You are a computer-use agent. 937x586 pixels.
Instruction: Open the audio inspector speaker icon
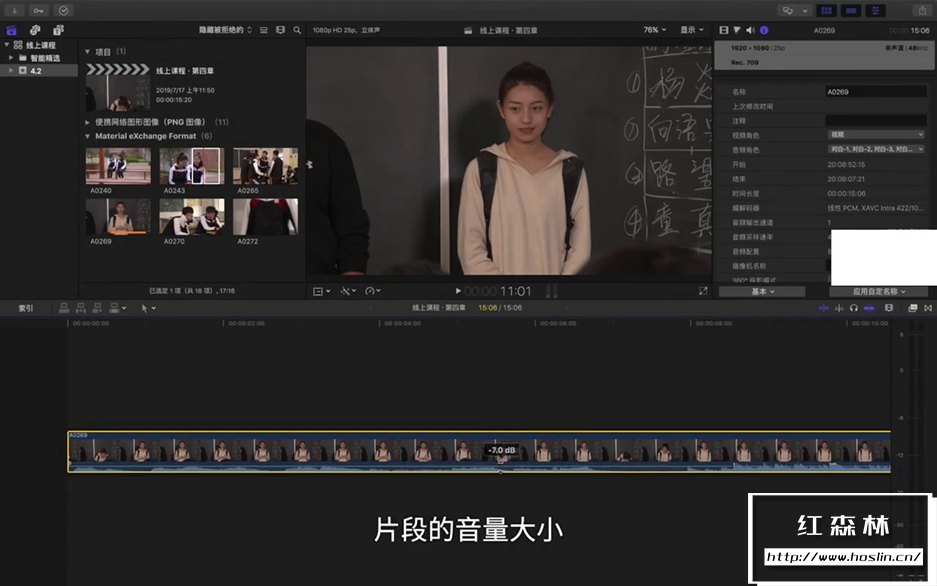pos(750,30)
